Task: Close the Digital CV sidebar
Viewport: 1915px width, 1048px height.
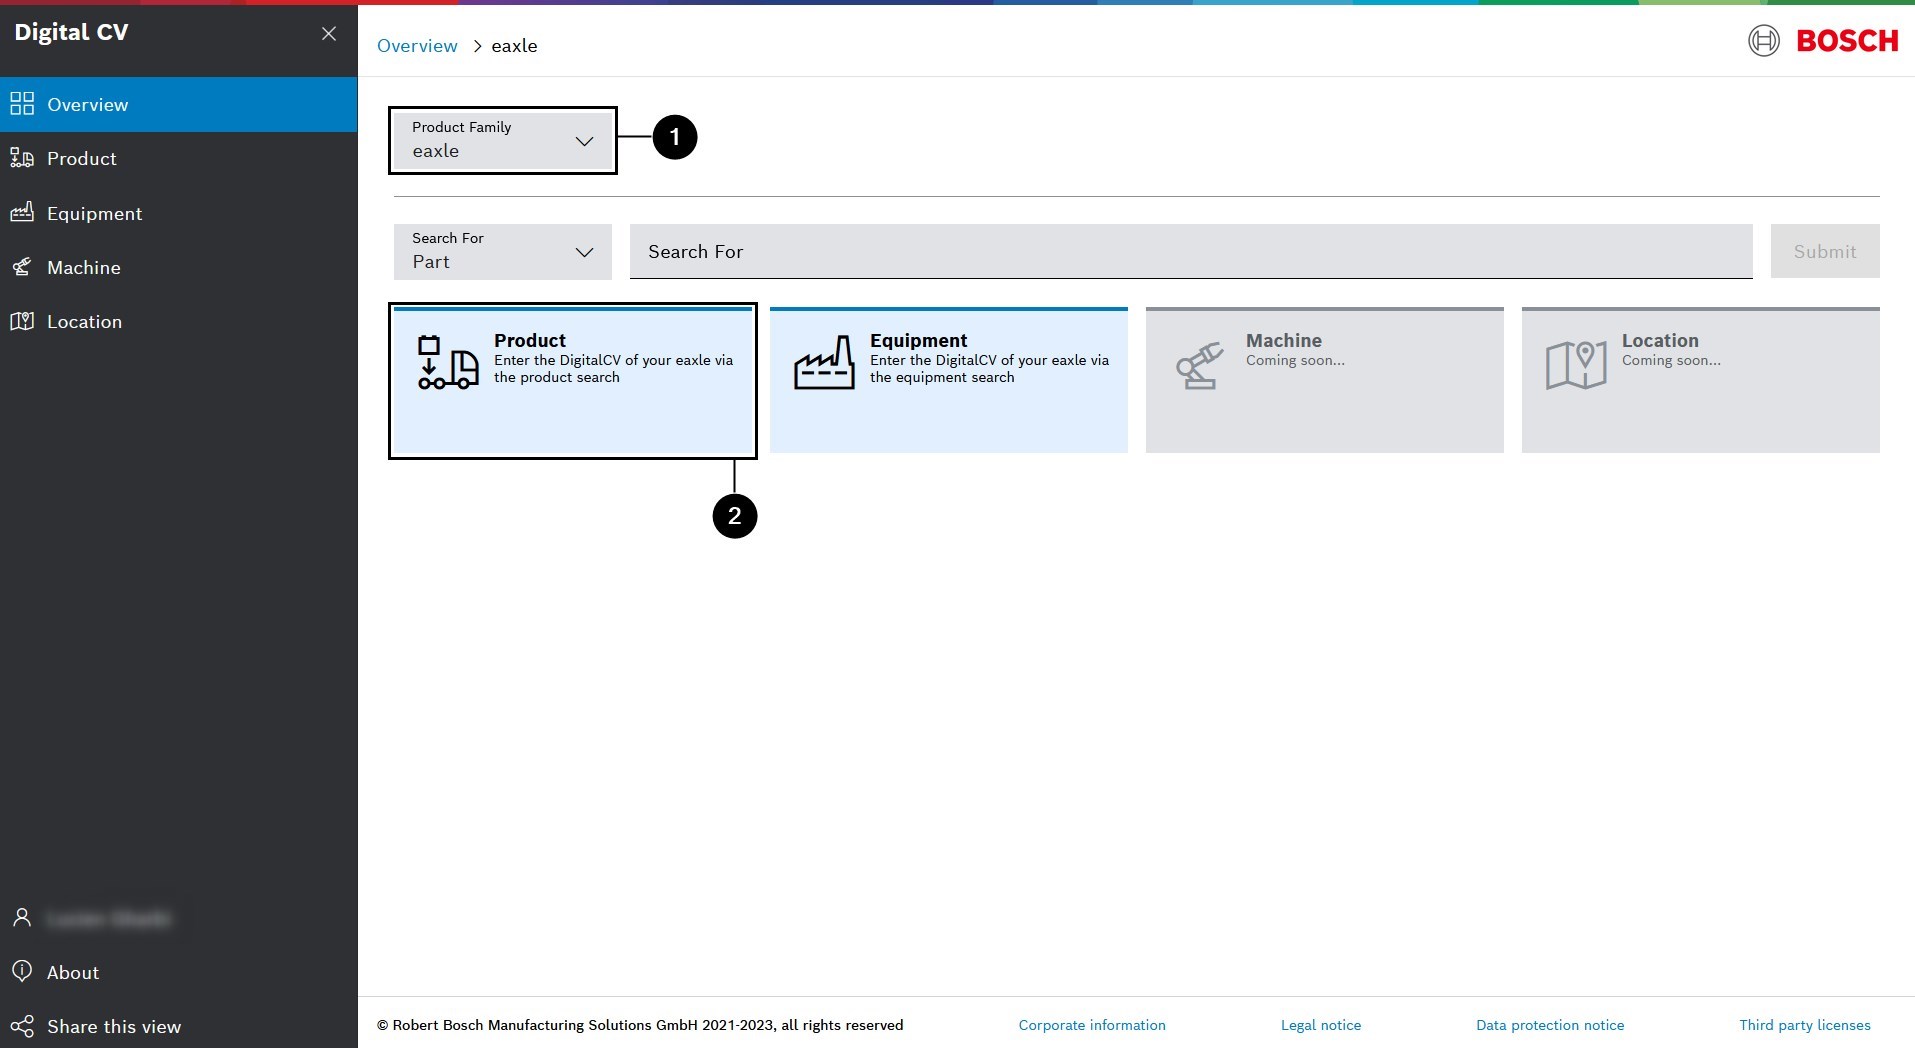Action: coord(328,34)
